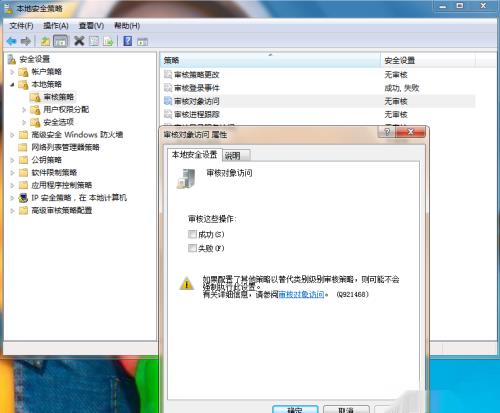The width and height of the screenshot is (500, 413).
Task: Click the IP 安全策略 node icon
Action: coord(23,198)
